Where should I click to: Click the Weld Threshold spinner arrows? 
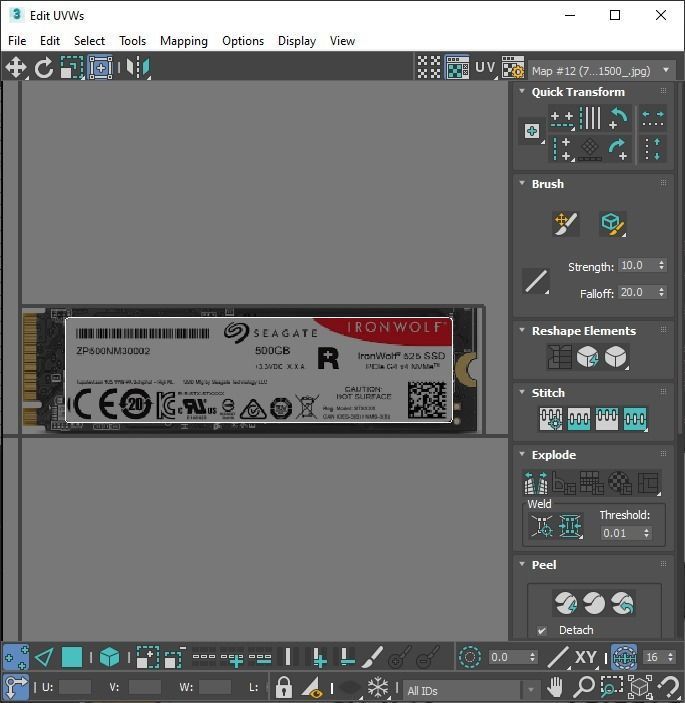(x=646, y=533)
